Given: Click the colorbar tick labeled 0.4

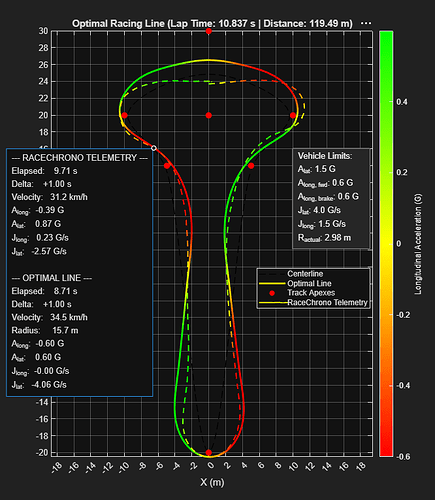Looking at the screenshot, I should (402, 102).
